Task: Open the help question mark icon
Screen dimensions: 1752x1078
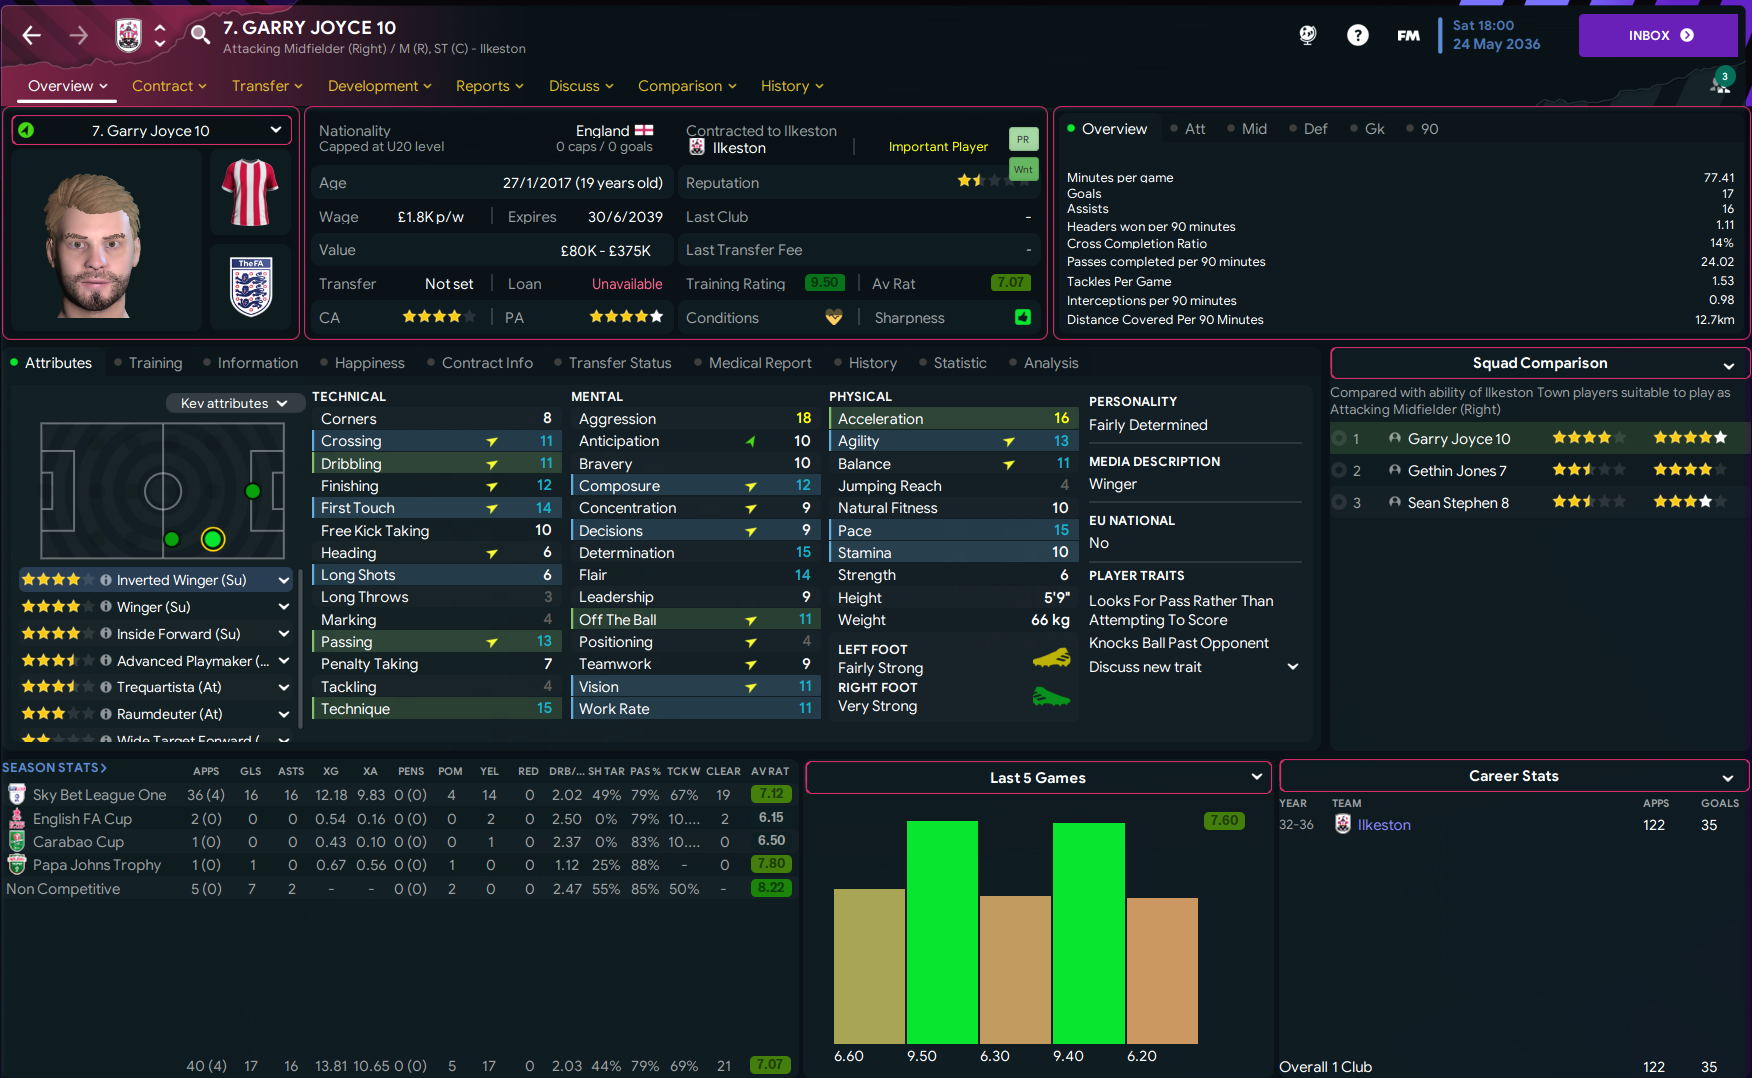Action: (x=1357, y=36)
